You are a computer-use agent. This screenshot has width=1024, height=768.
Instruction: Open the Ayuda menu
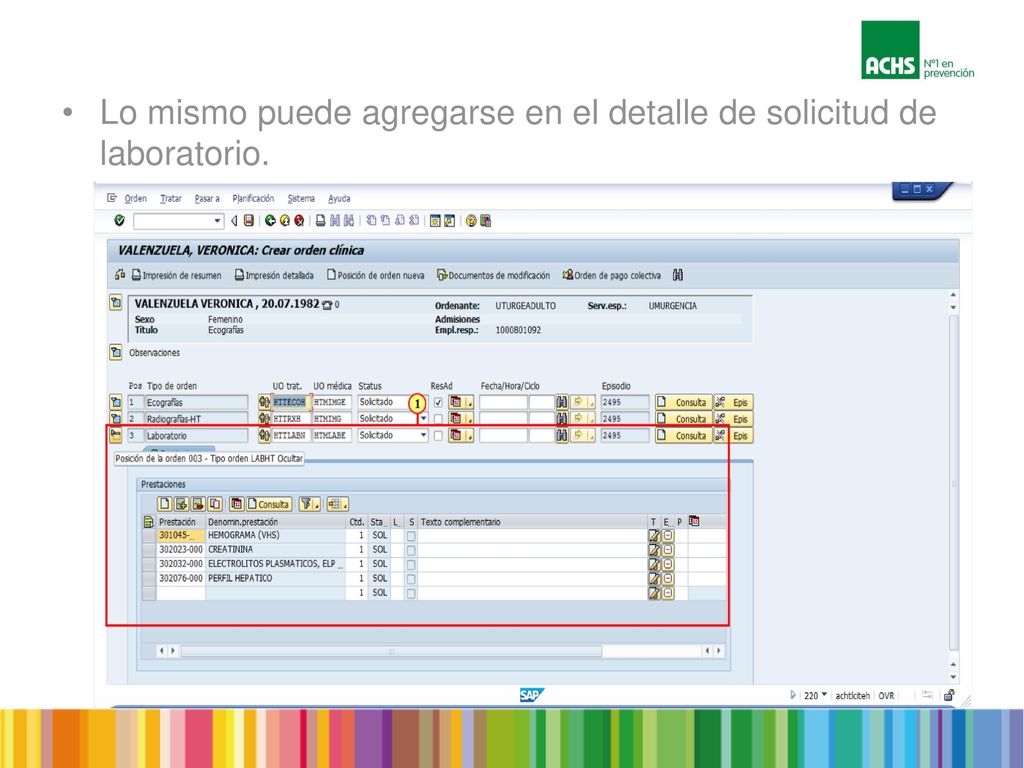(x=339, y=199)
